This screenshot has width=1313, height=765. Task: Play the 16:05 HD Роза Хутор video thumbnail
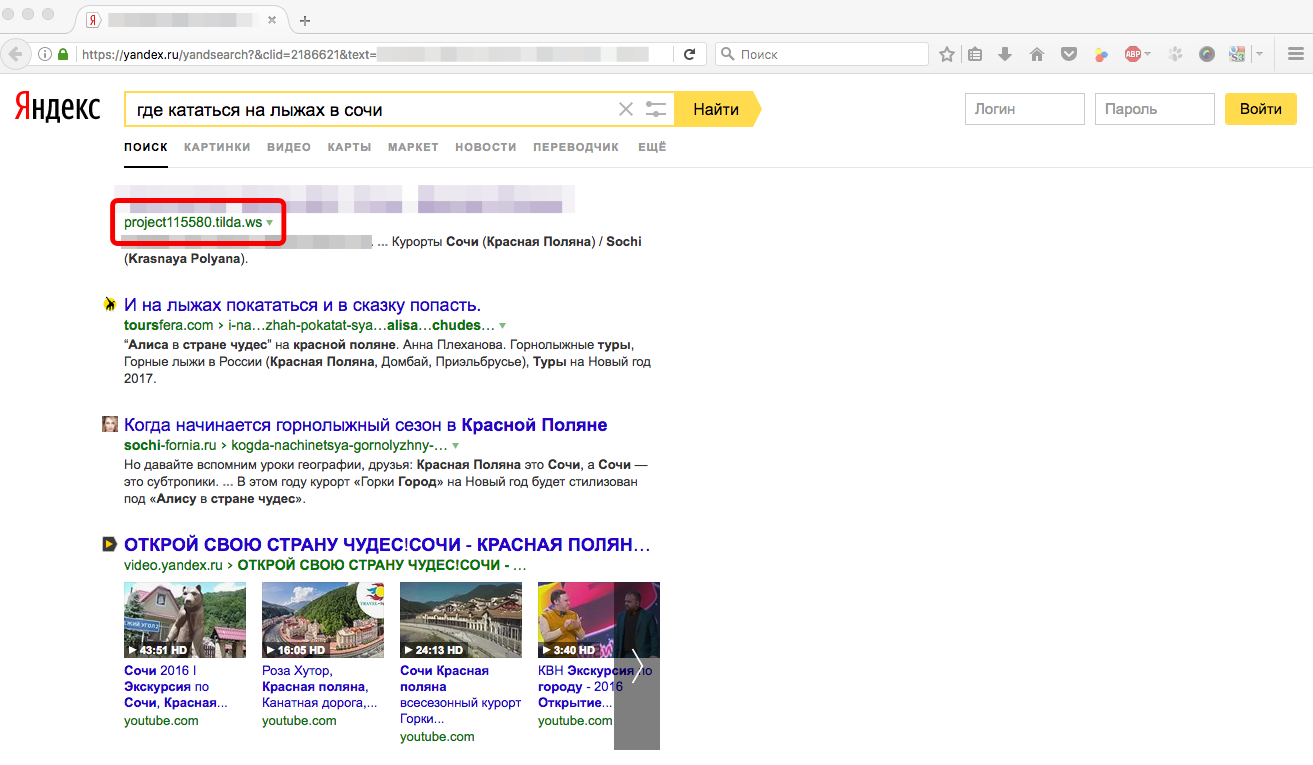pyautogui.click(x=322, y=620)
